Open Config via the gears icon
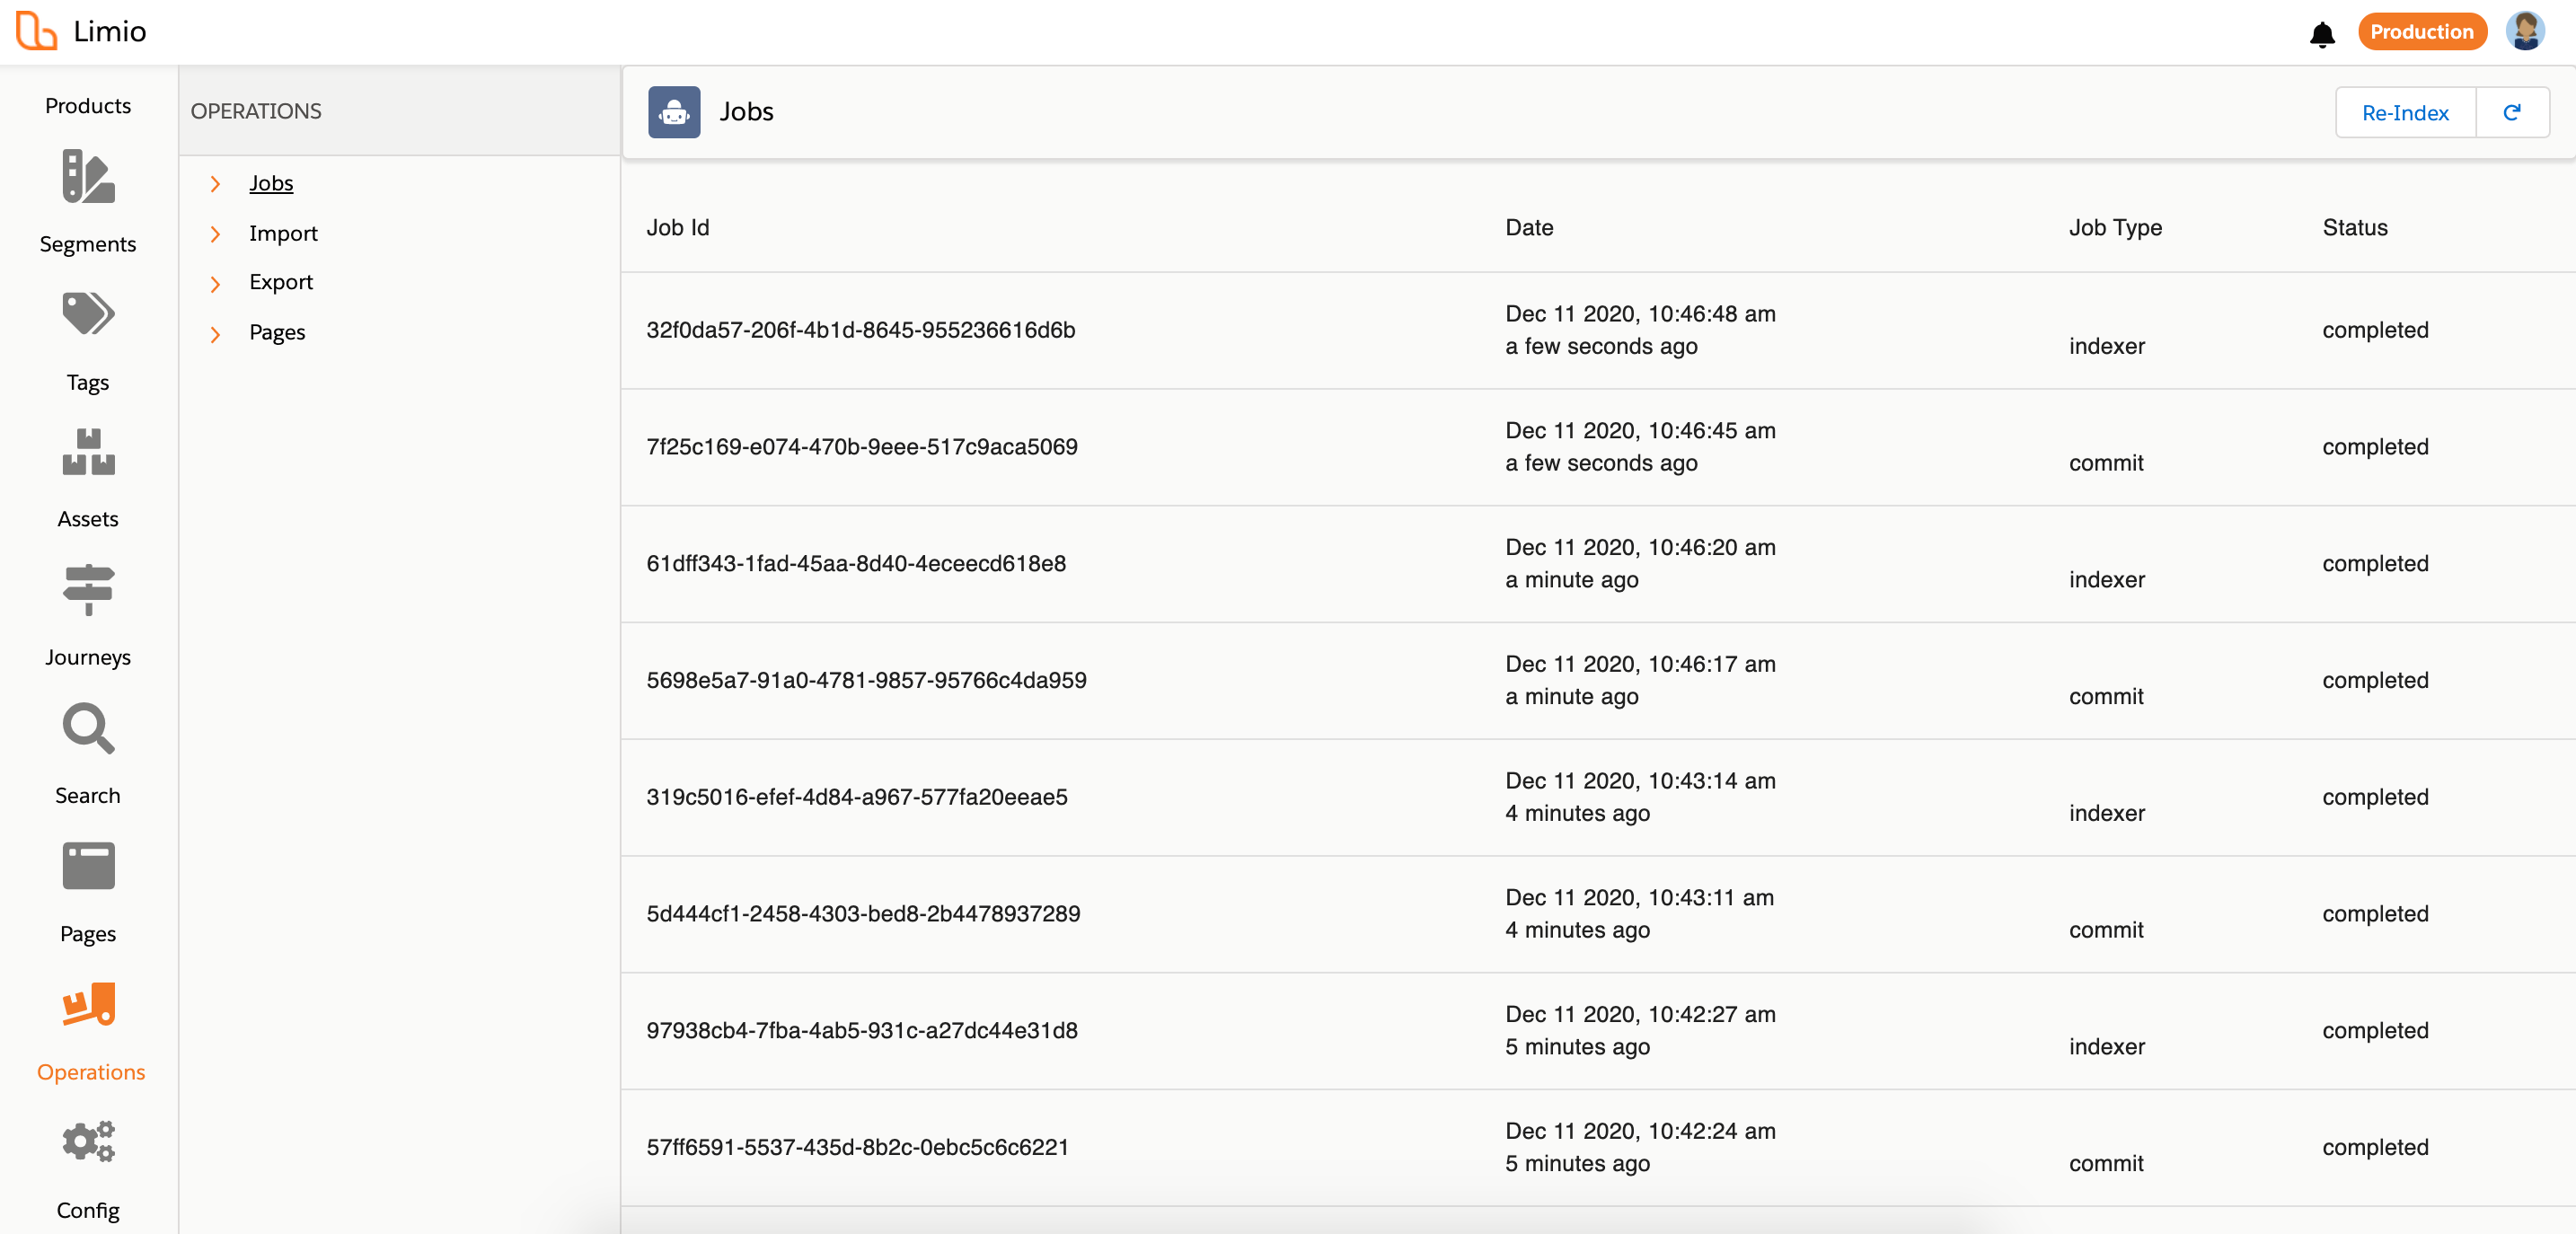This screenshot has width=2576, height=1234. (88, 1141)
